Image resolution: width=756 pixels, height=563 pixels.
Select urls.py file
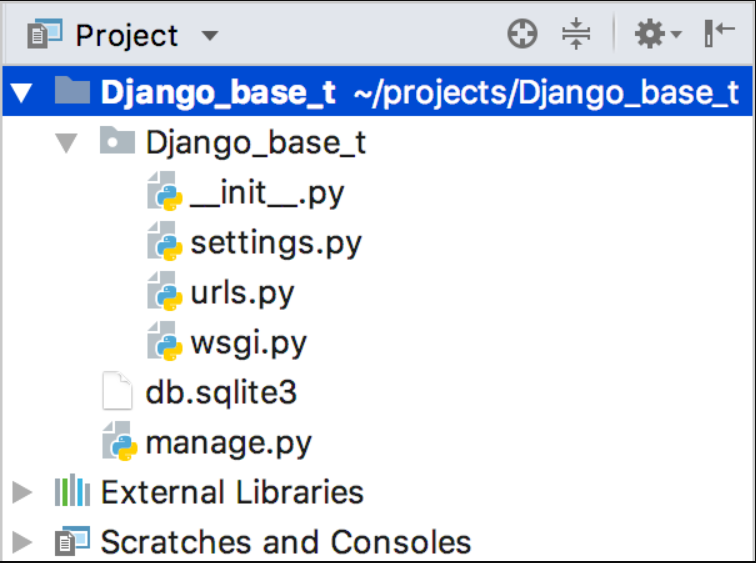click(x=243, y=294)
